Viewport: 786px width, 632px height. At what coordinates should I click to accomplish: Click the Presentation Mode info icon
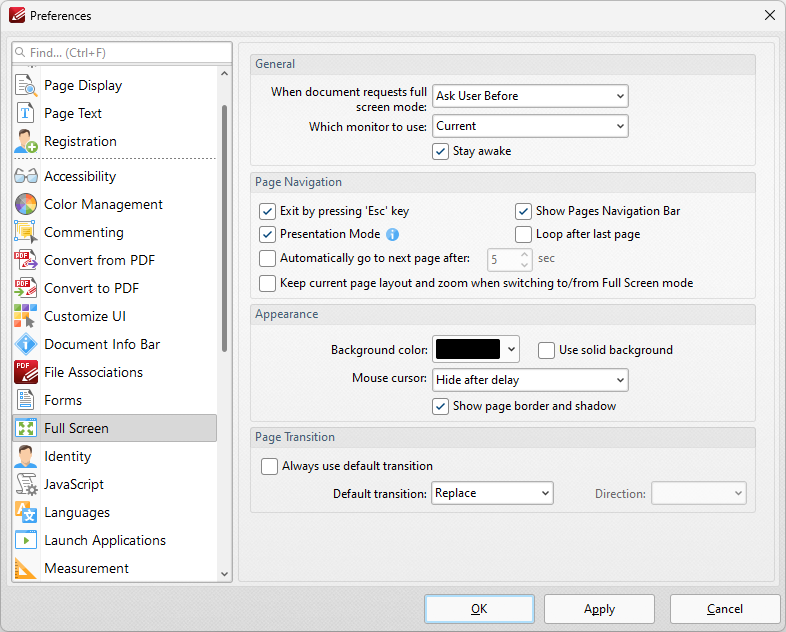[393, 235]
